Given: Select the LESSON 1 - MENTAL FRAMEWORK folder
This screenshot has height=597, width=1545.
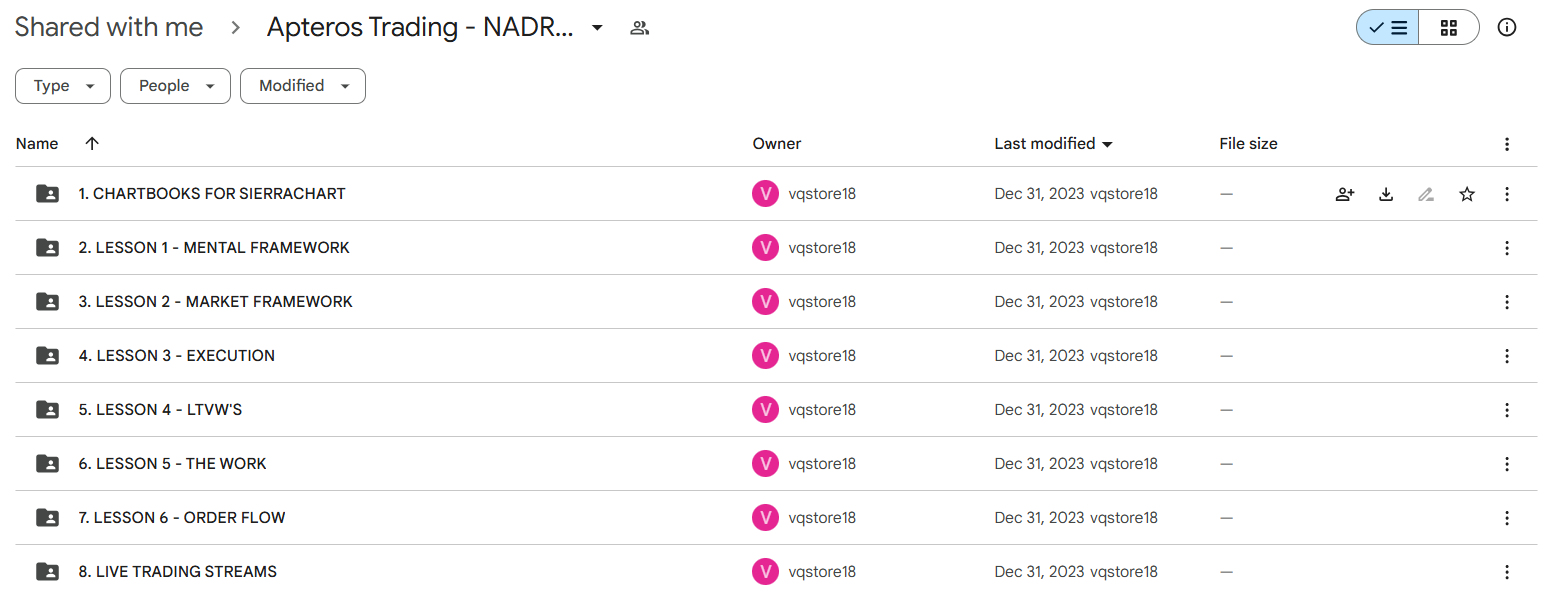Looking at the screenshot, I should [x=776, y=248].
